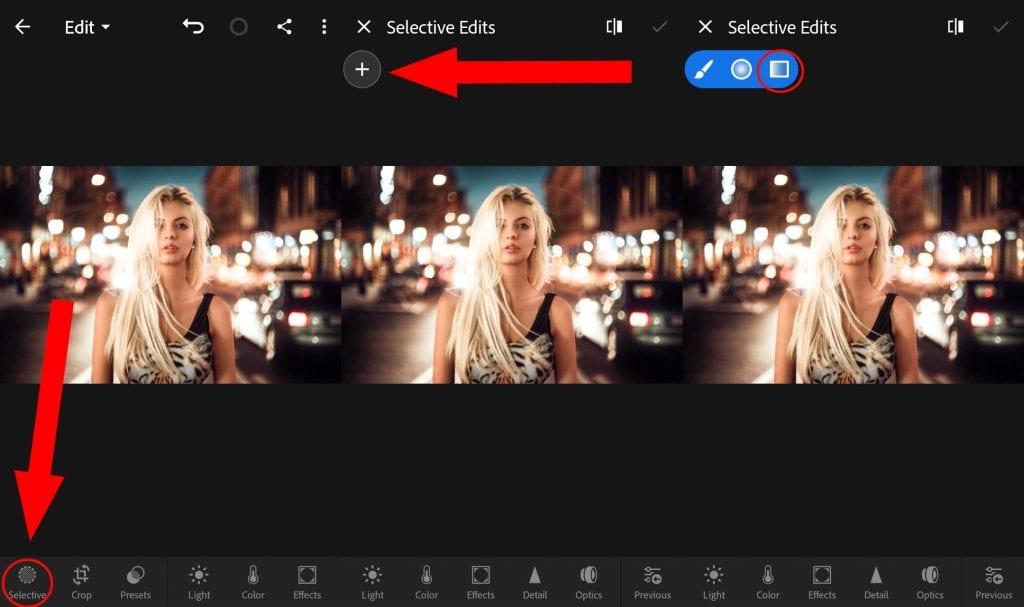Open the Presets panel
This screenshot has width=1024, height=607.
pyautogui.click(x=135, y=580)
